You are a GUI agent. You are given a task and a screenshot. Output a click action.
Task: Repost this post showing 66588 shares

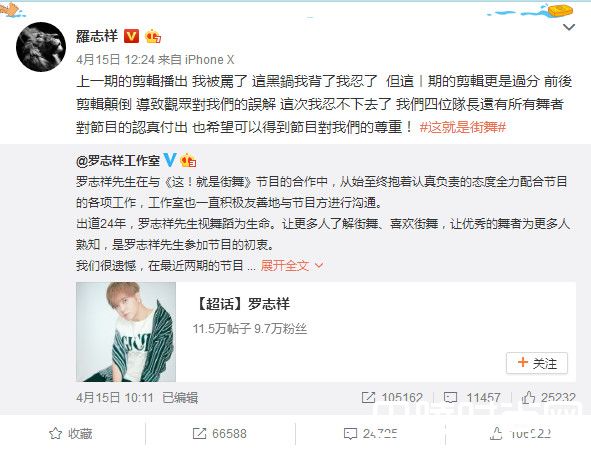[x=220, y=434]
